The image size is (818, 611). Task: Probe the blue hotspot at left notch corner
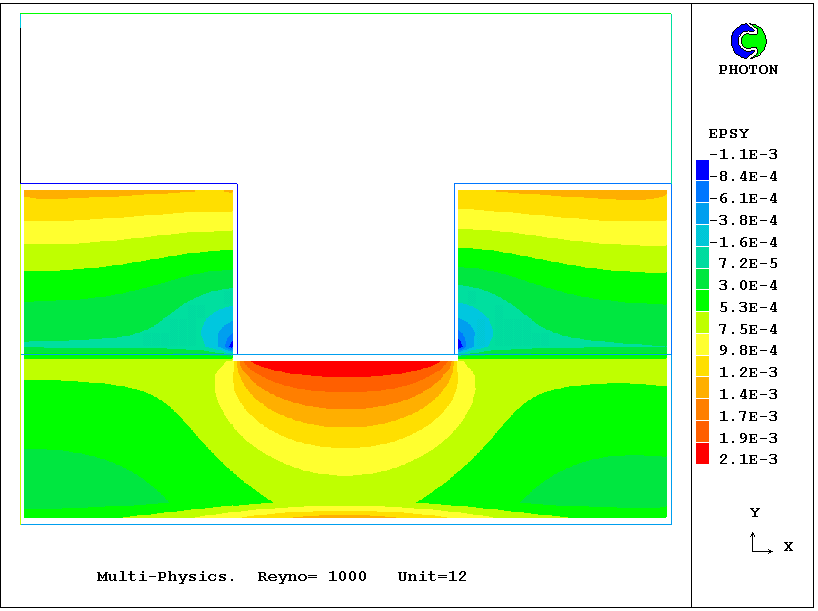pos(226,335)
